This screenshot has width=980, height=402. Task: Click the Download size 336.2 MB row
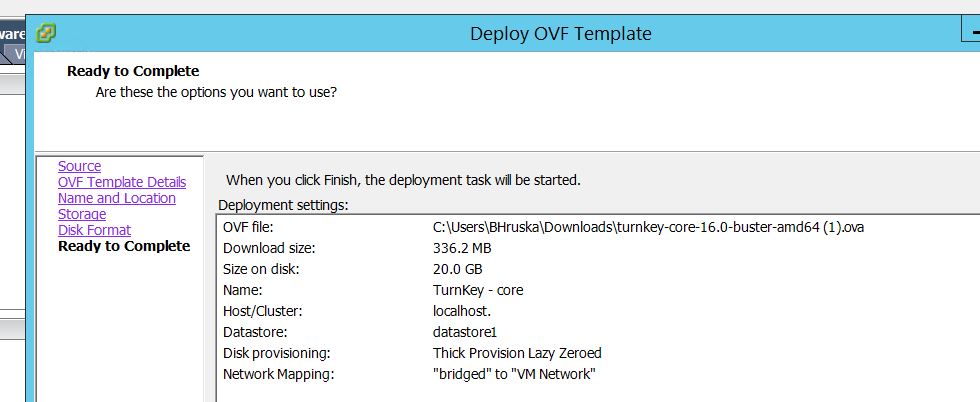tap(462, 248)
